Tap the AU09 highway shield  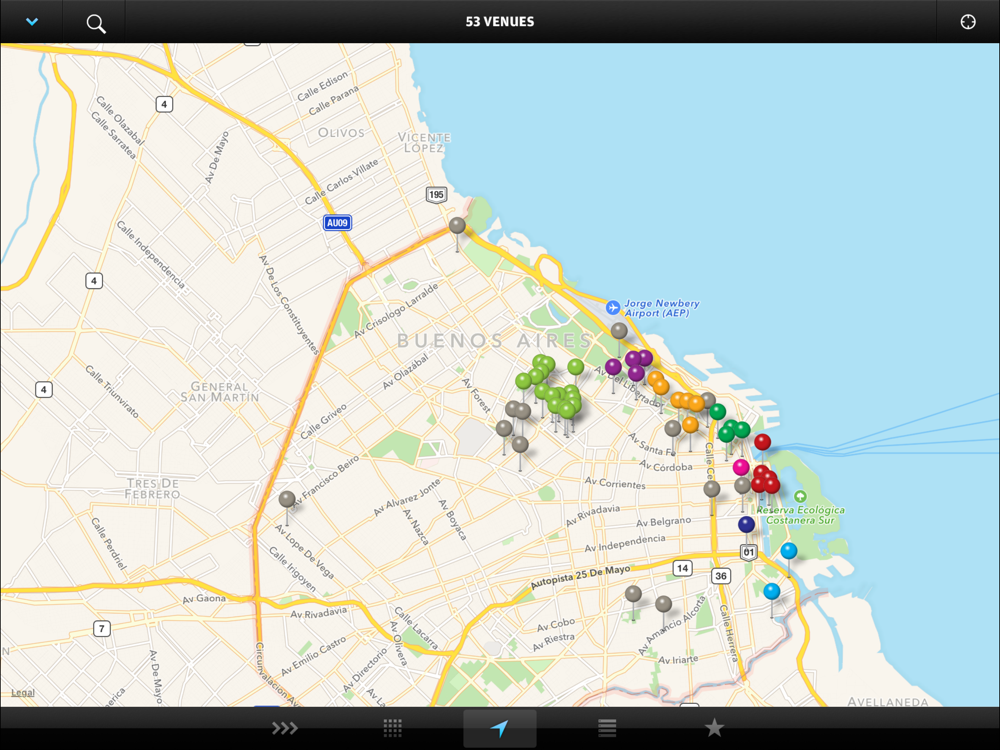point(337,223)
